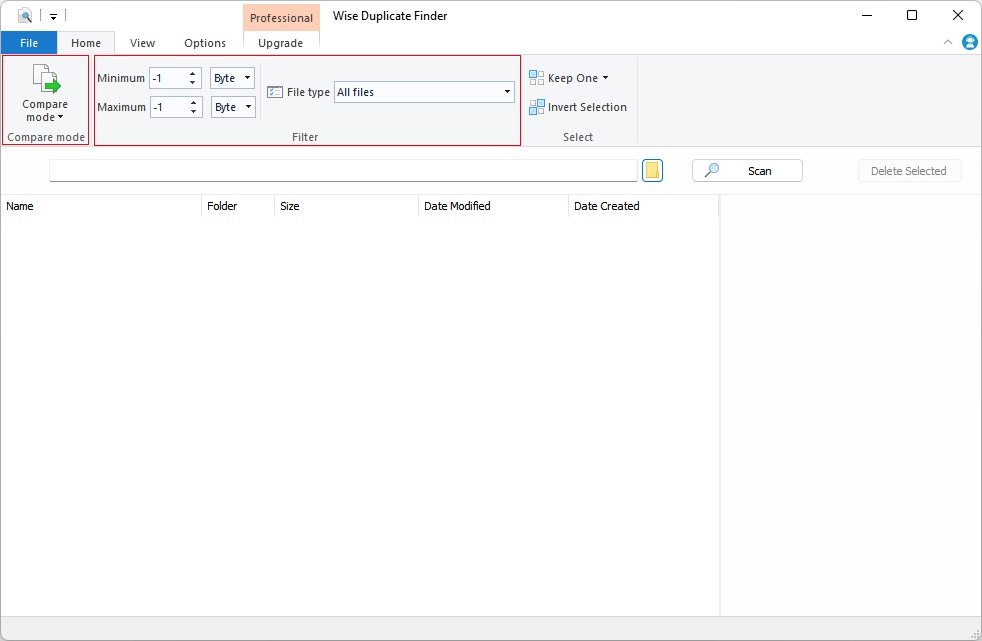Open the File menu

[x=29, y=43]
